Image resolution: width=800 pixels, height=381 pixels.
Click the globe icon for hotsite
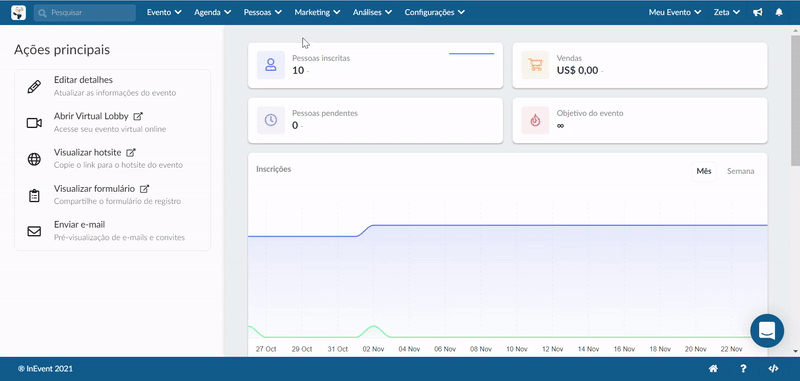point(34,159)
